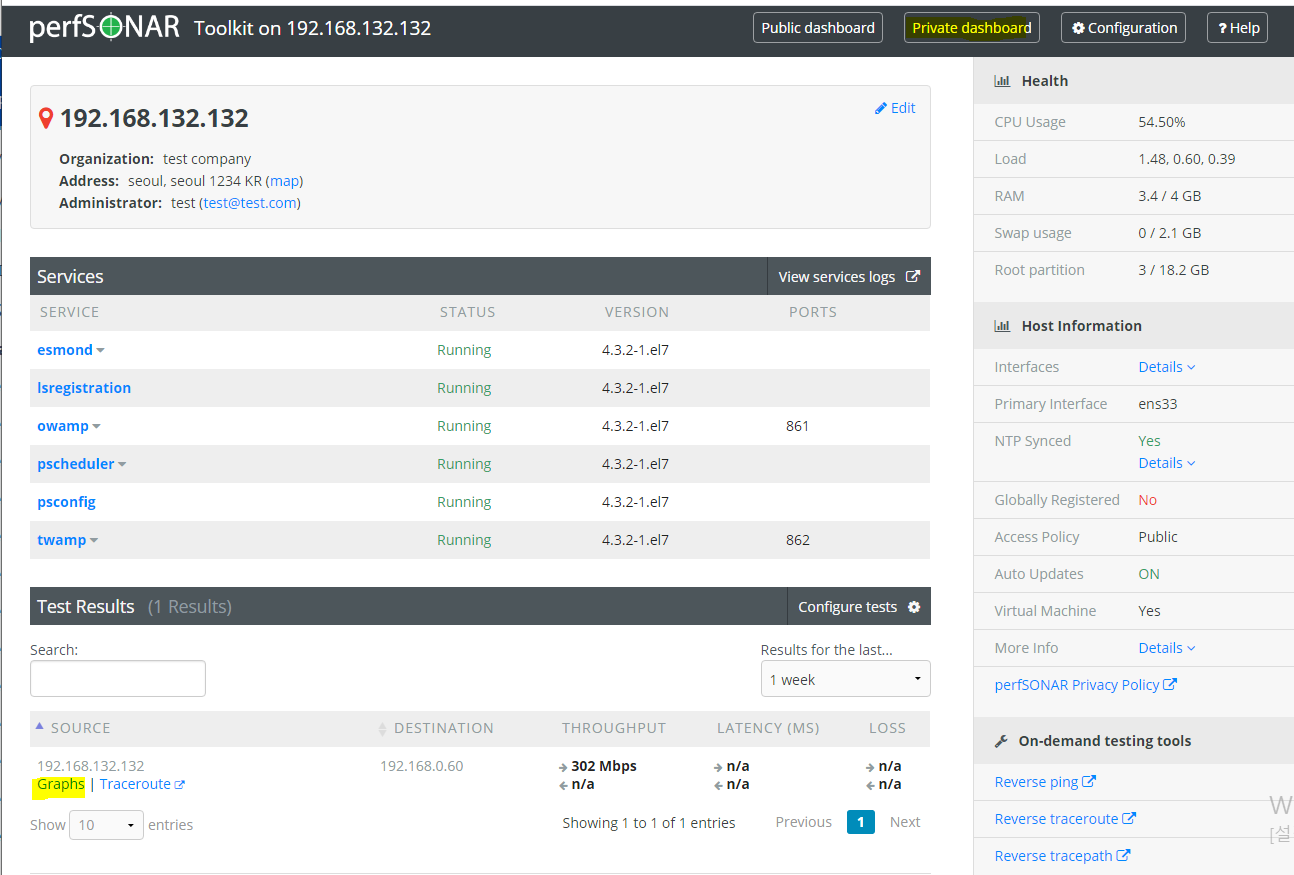Screen dimensions: 1294x875
Task: Open the Help menu
Action: [1238, 28]
